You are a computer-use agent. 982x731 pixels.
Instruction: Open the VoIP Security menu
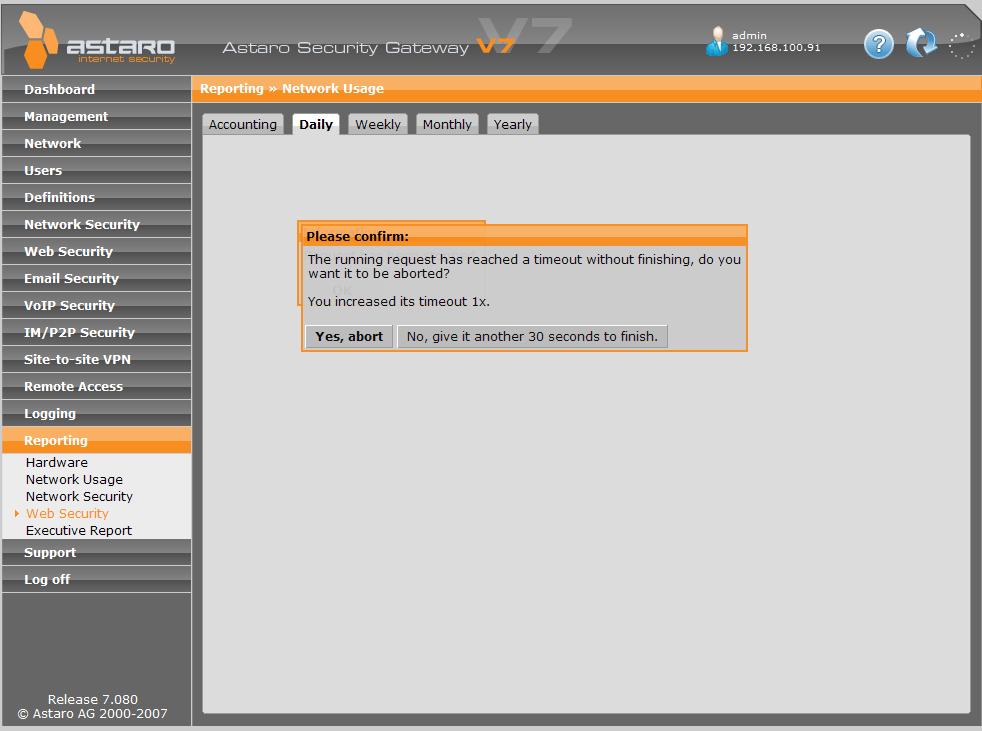96,304
